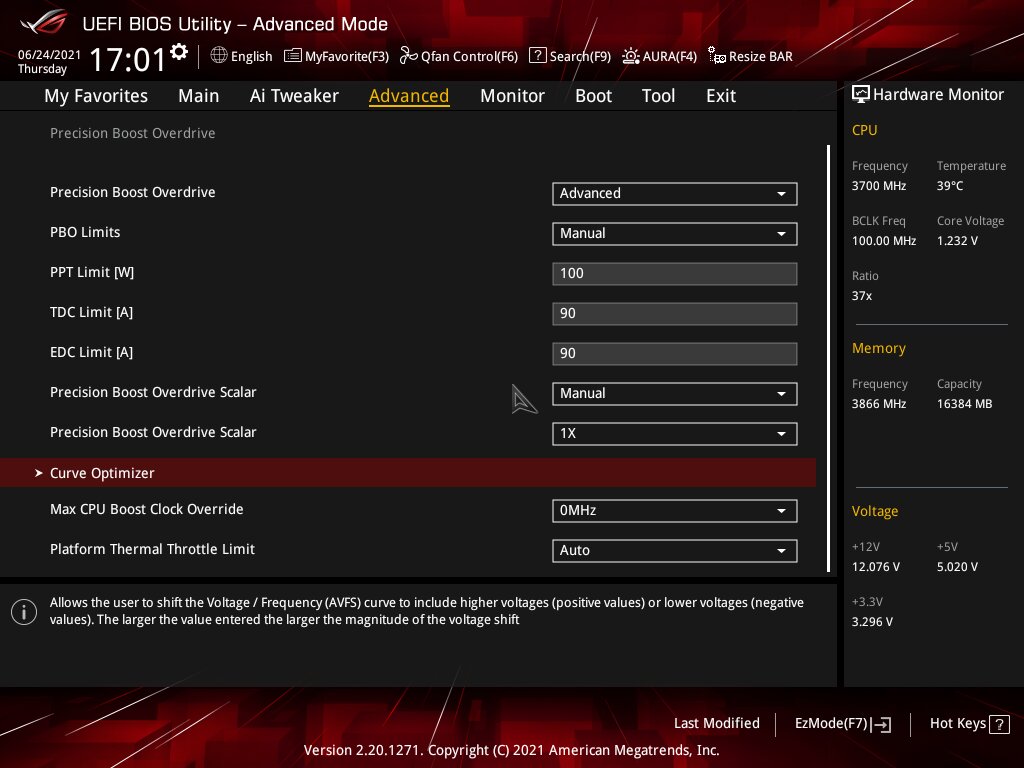
Task: Click the settings list vertical scrollbar
Action: coord(828,358)
